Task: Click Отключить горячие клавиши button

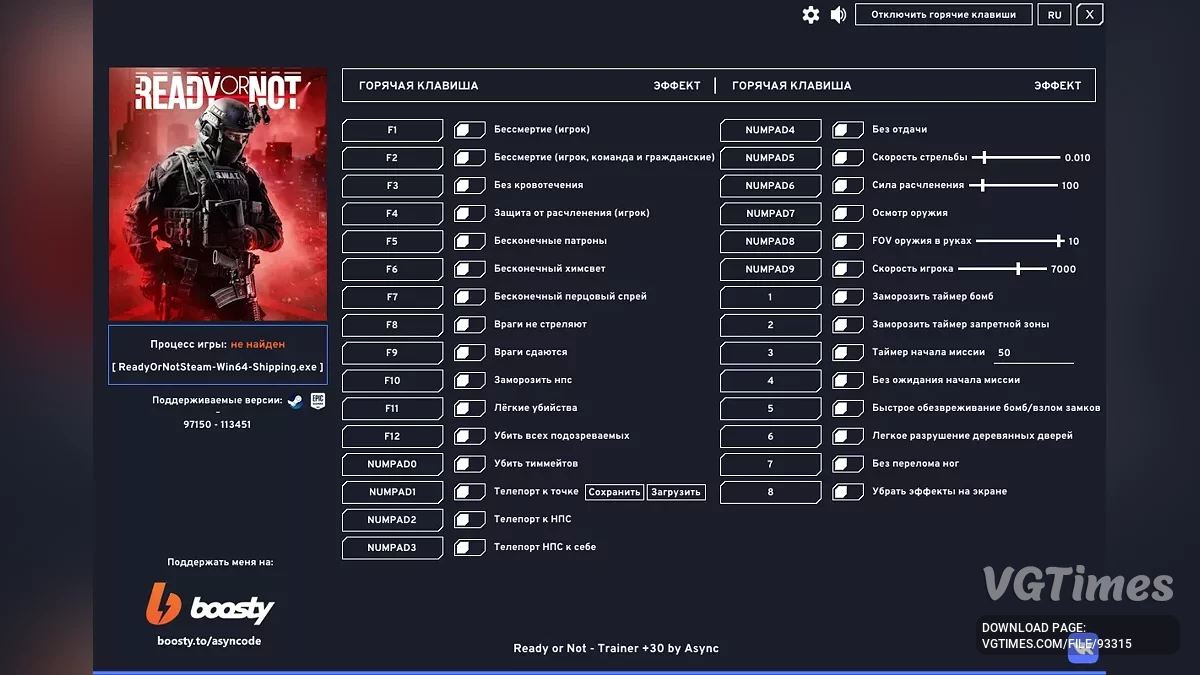Action: (x=943, y=15)
